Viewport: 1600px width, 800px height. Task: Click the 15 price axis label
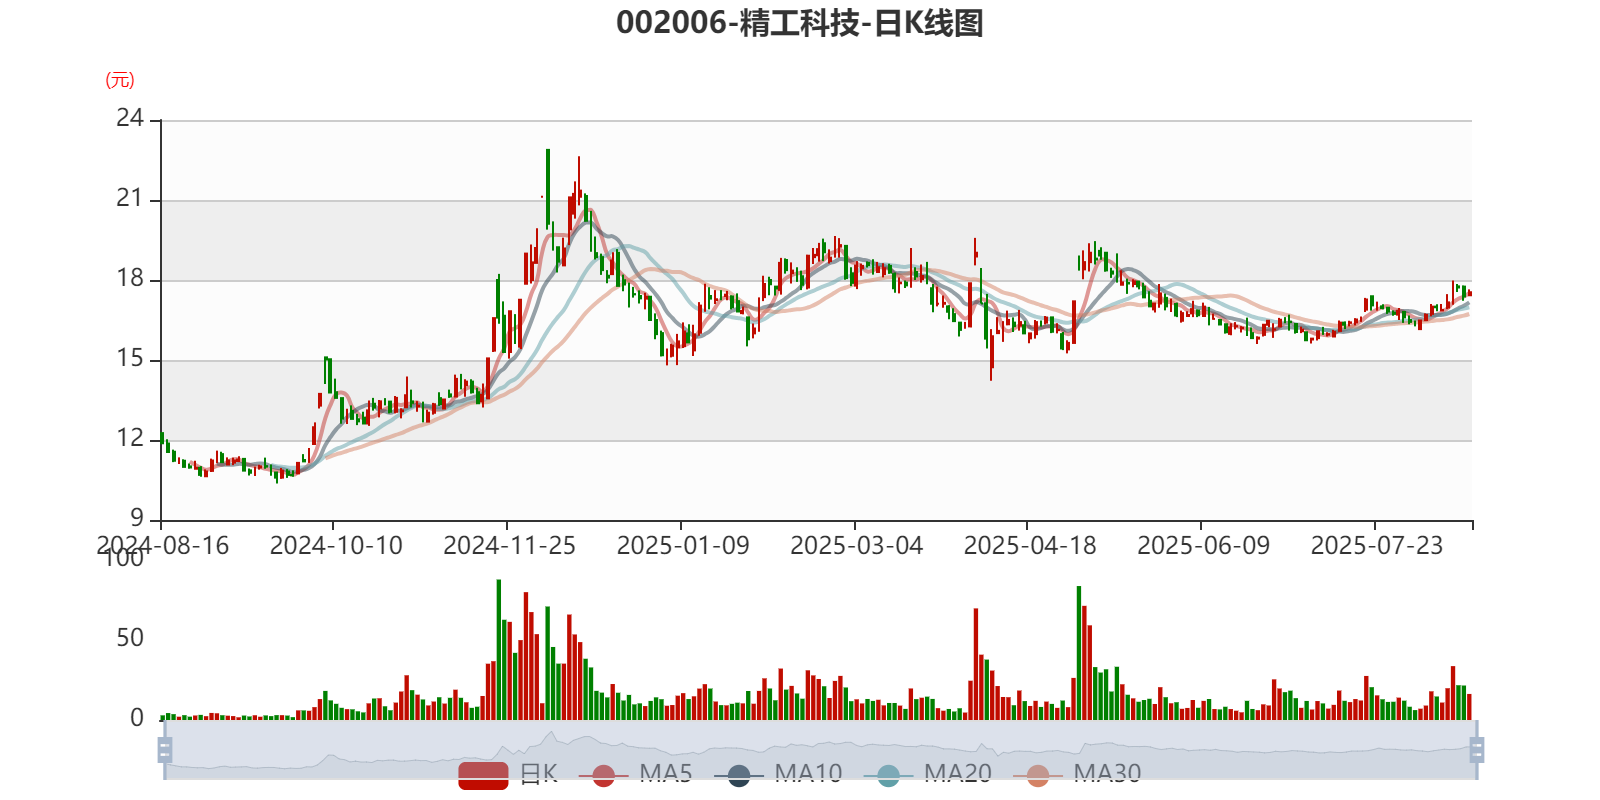(130, 358)
